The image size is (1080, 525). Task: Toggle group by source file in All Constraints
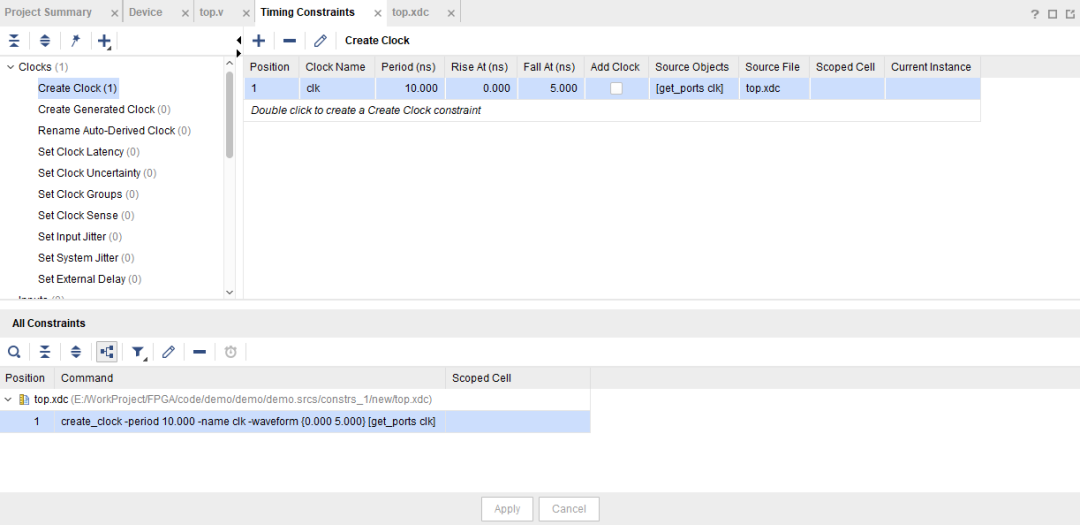pos(107,352)
